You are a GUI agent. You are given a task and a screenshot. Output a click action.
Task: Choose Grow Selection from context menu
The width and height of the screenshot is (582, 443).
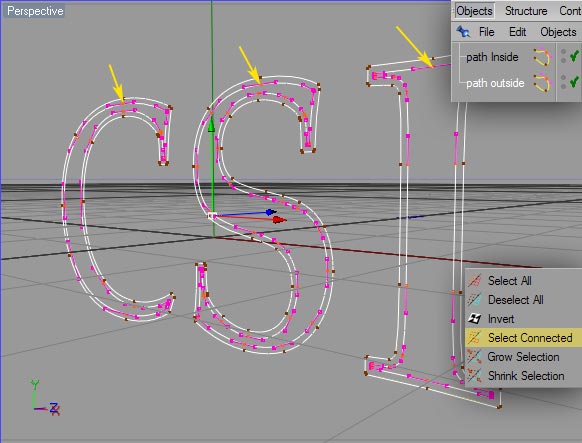point(523,357)
